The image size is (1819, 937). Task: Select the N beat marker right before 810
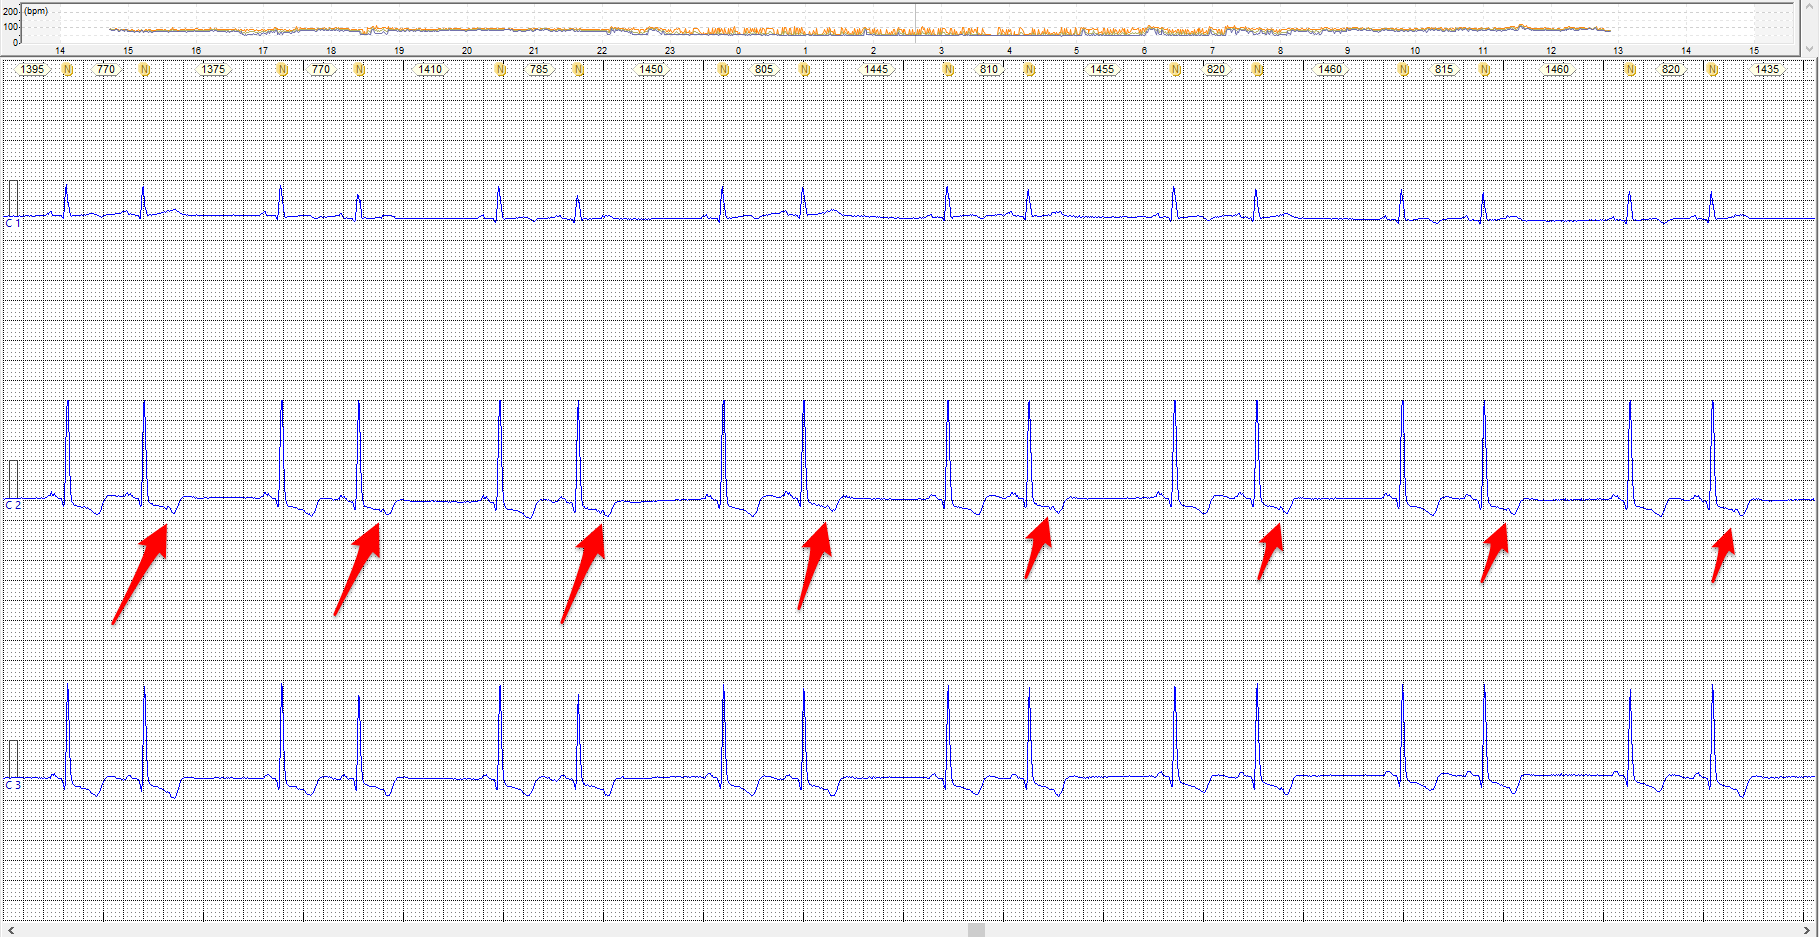point(948,69)
